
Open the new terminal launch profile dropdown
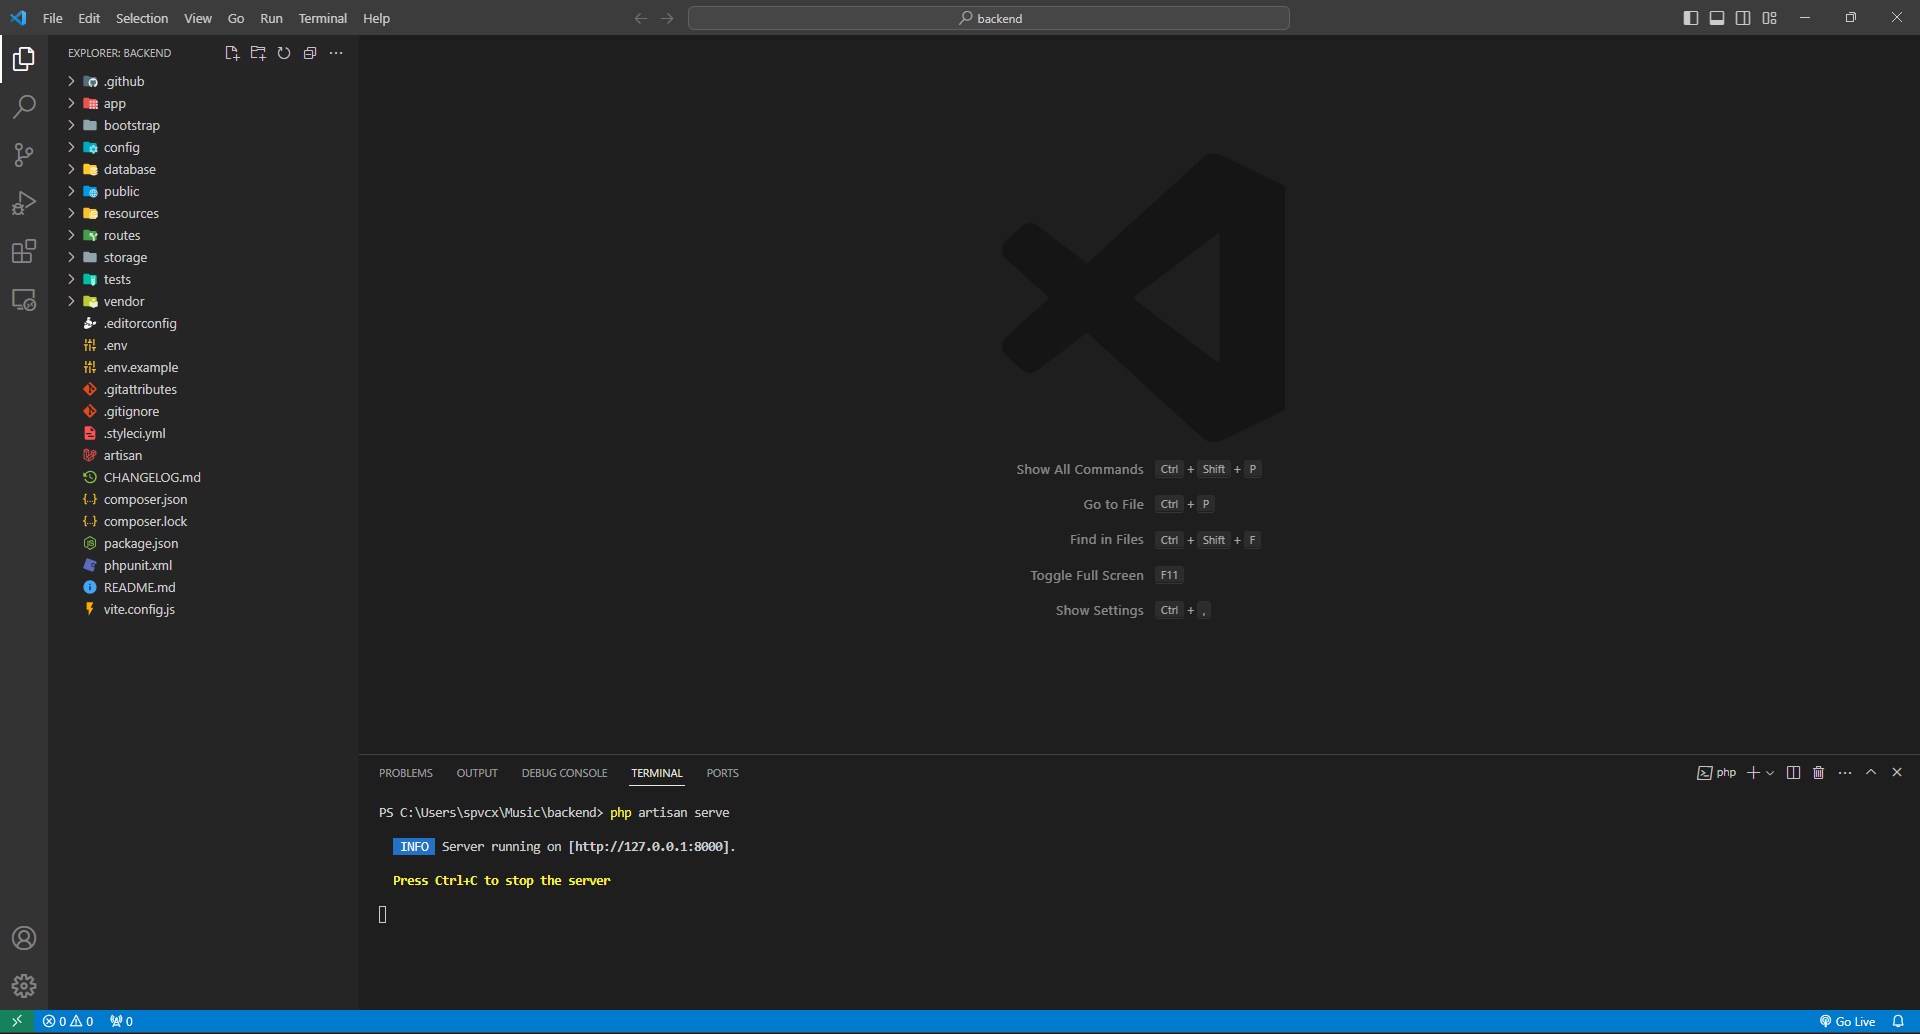(x=1771, y=773)
